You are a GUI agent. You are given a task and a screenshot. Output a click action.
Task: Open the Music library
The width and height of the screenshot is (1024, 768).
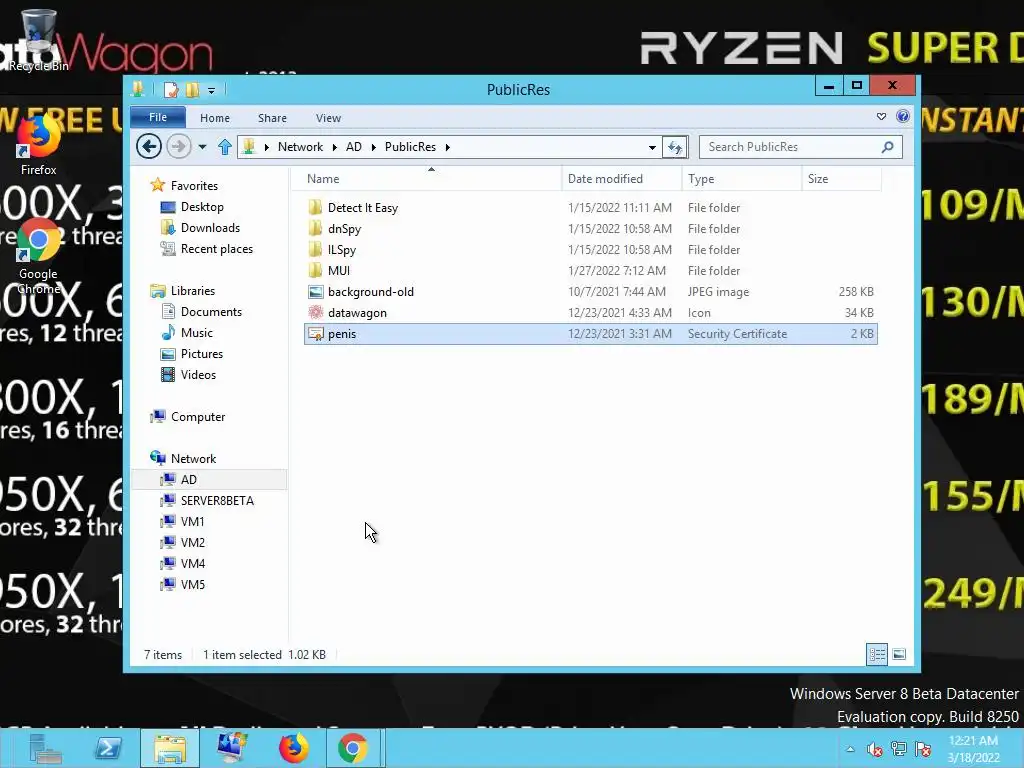[197, 333]
